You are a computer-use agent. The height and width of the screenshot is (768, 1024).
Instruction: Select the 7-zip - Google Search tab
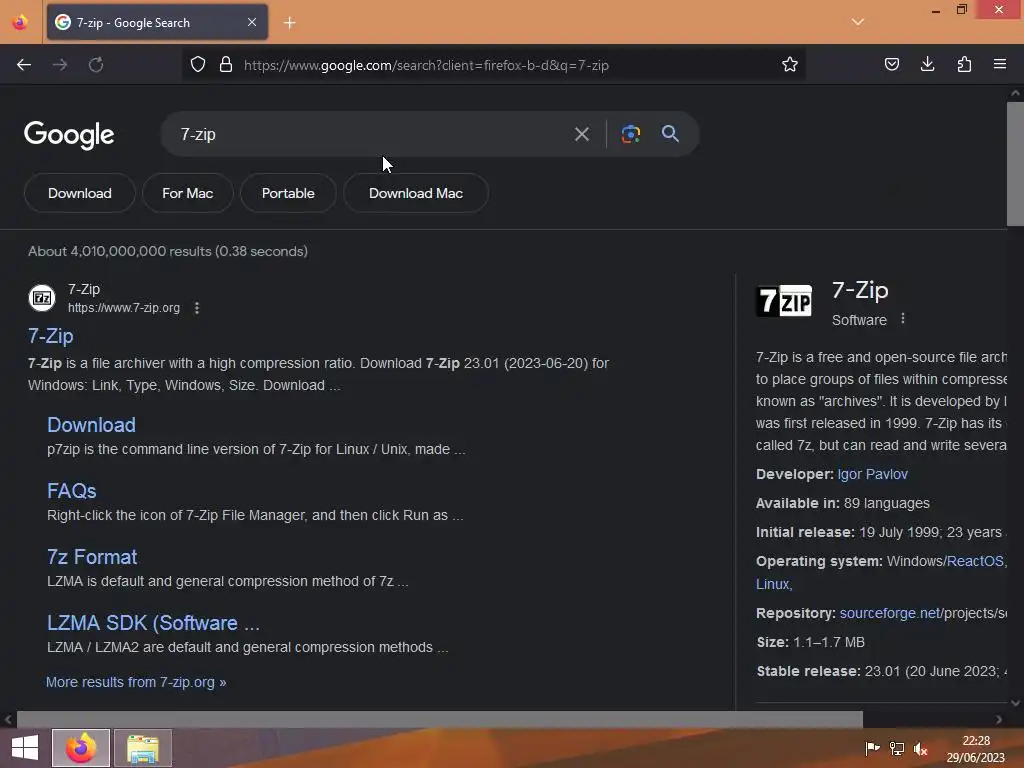point(157,22)
